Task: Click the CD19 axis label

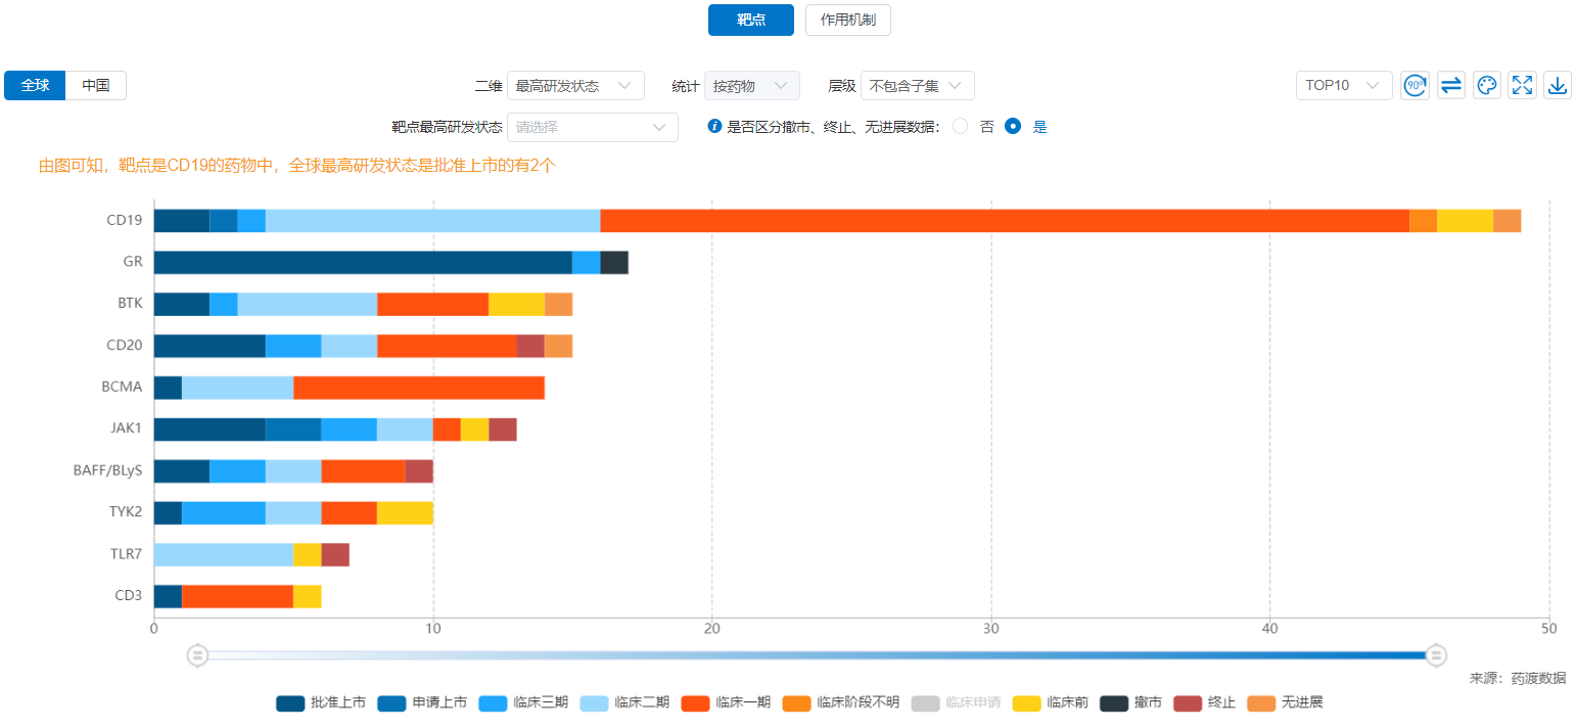Action: [124, 220]
